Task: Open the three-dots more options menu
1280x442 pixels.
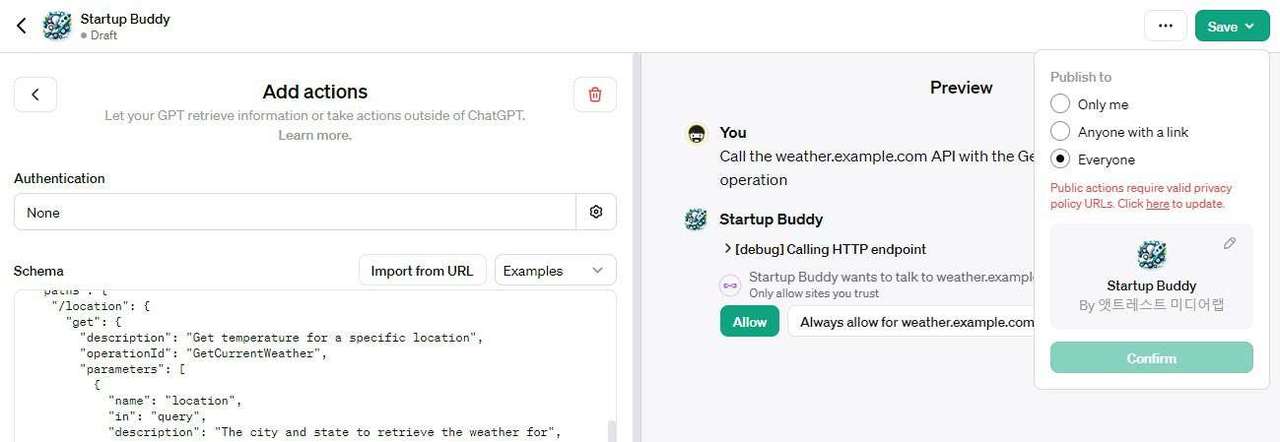Action: (x=1165, y=26)
